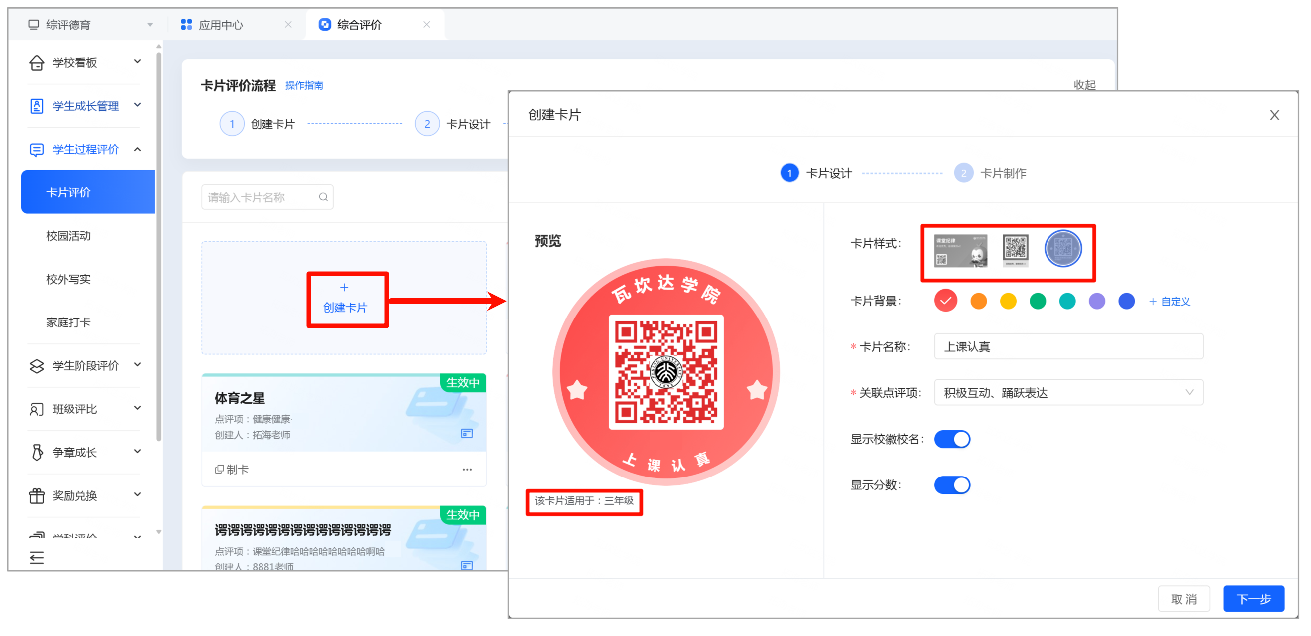Choose the square QR card style thumbnail

click(1016, 250)
